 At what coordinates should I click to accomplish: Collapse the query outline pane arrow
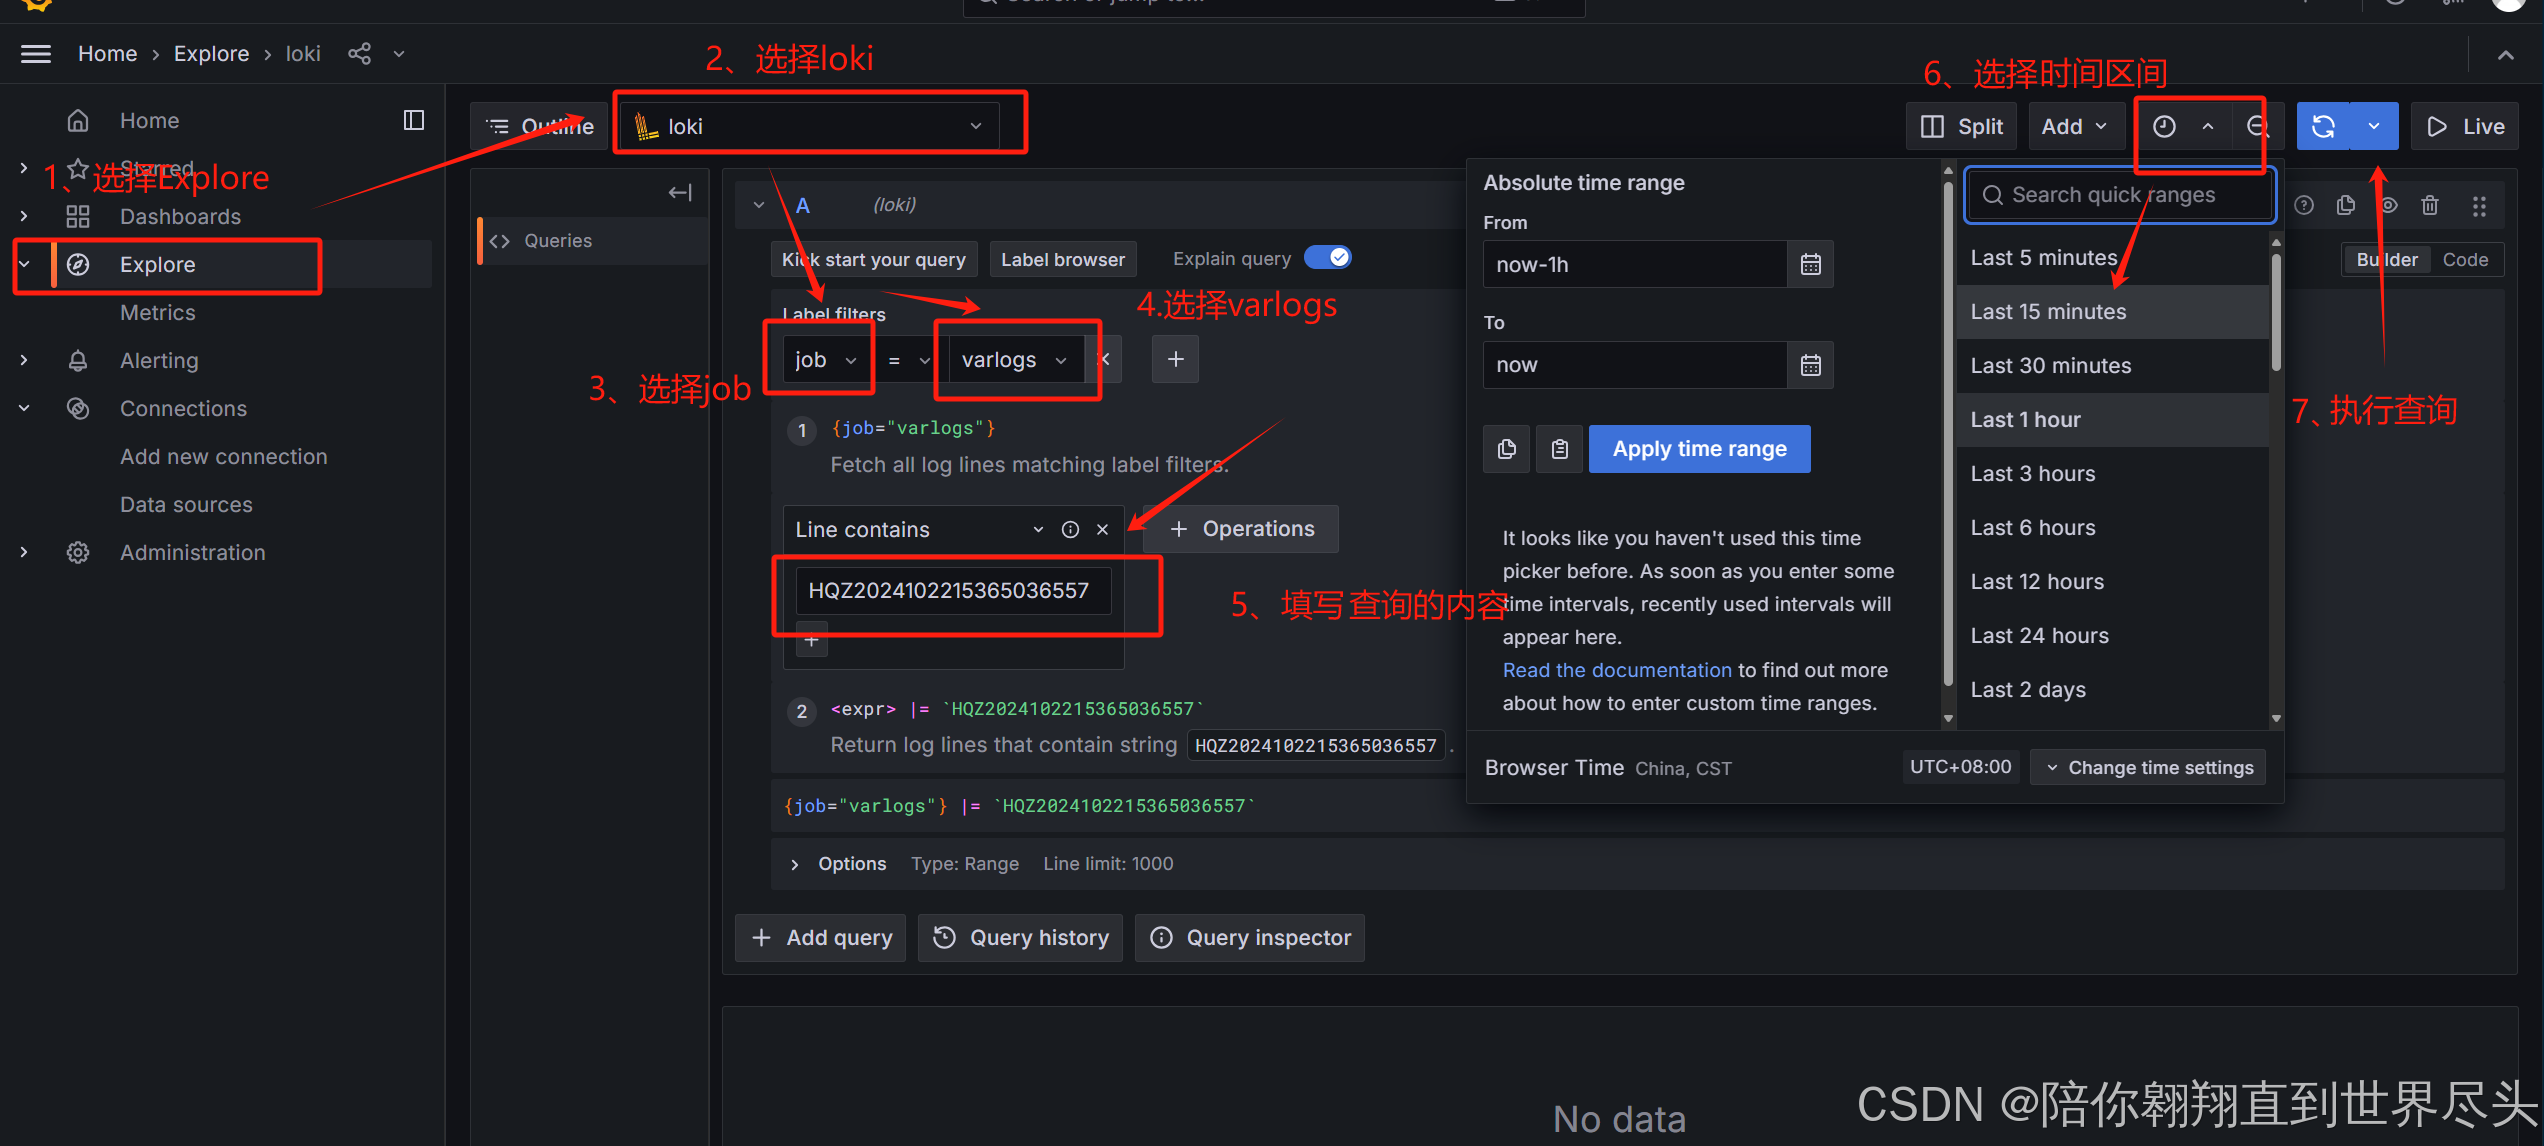click(x=680, y=192)
